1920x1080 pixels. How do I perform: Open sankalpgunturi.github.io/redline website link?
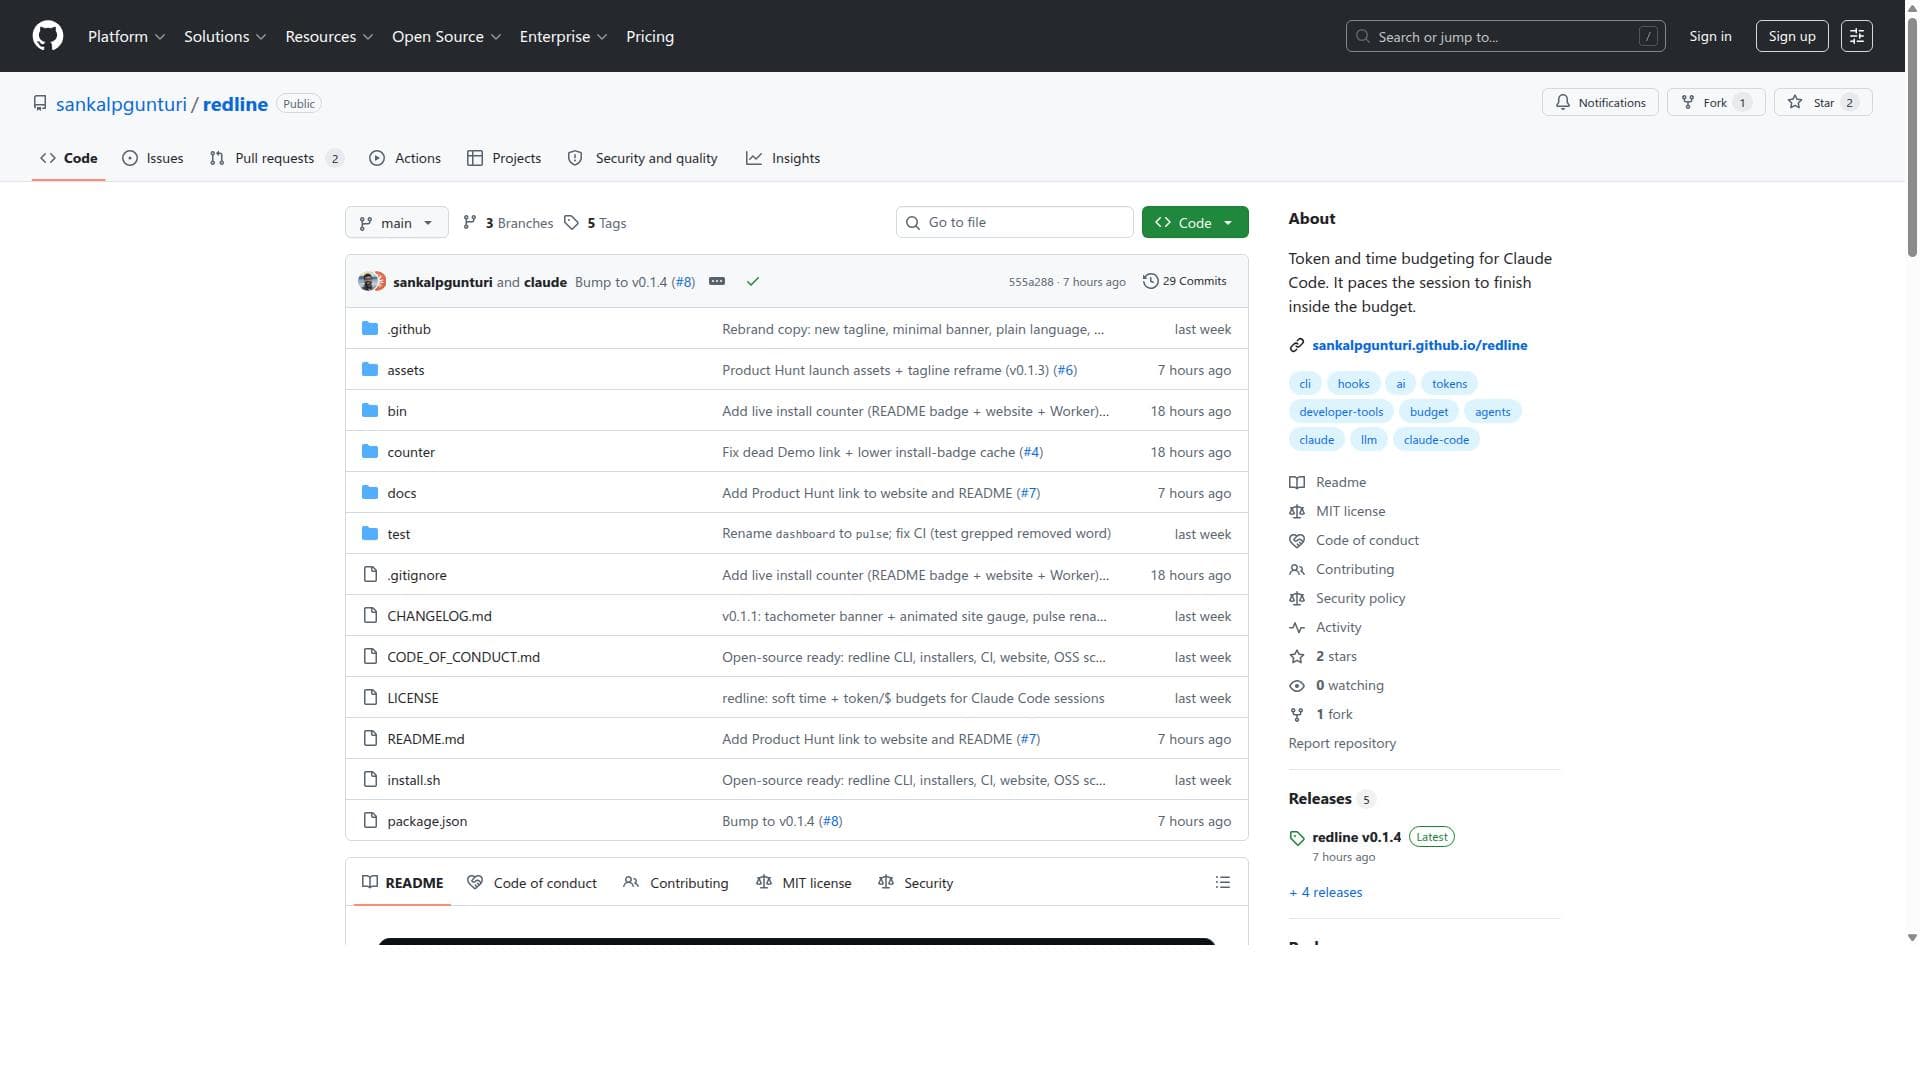pyautogui.click(x=1419, y=345)
